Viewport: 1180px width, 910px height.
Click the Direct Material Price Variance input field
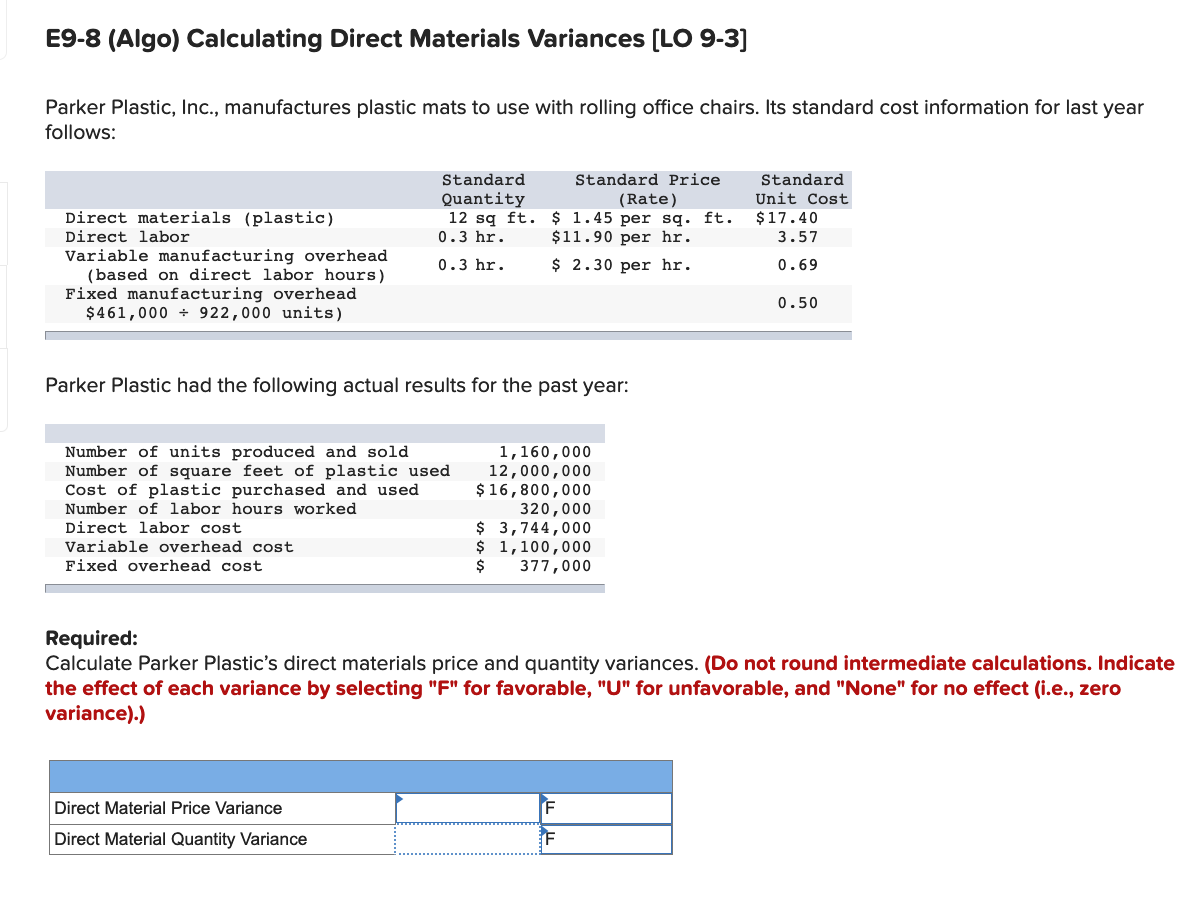pos(465,808)
